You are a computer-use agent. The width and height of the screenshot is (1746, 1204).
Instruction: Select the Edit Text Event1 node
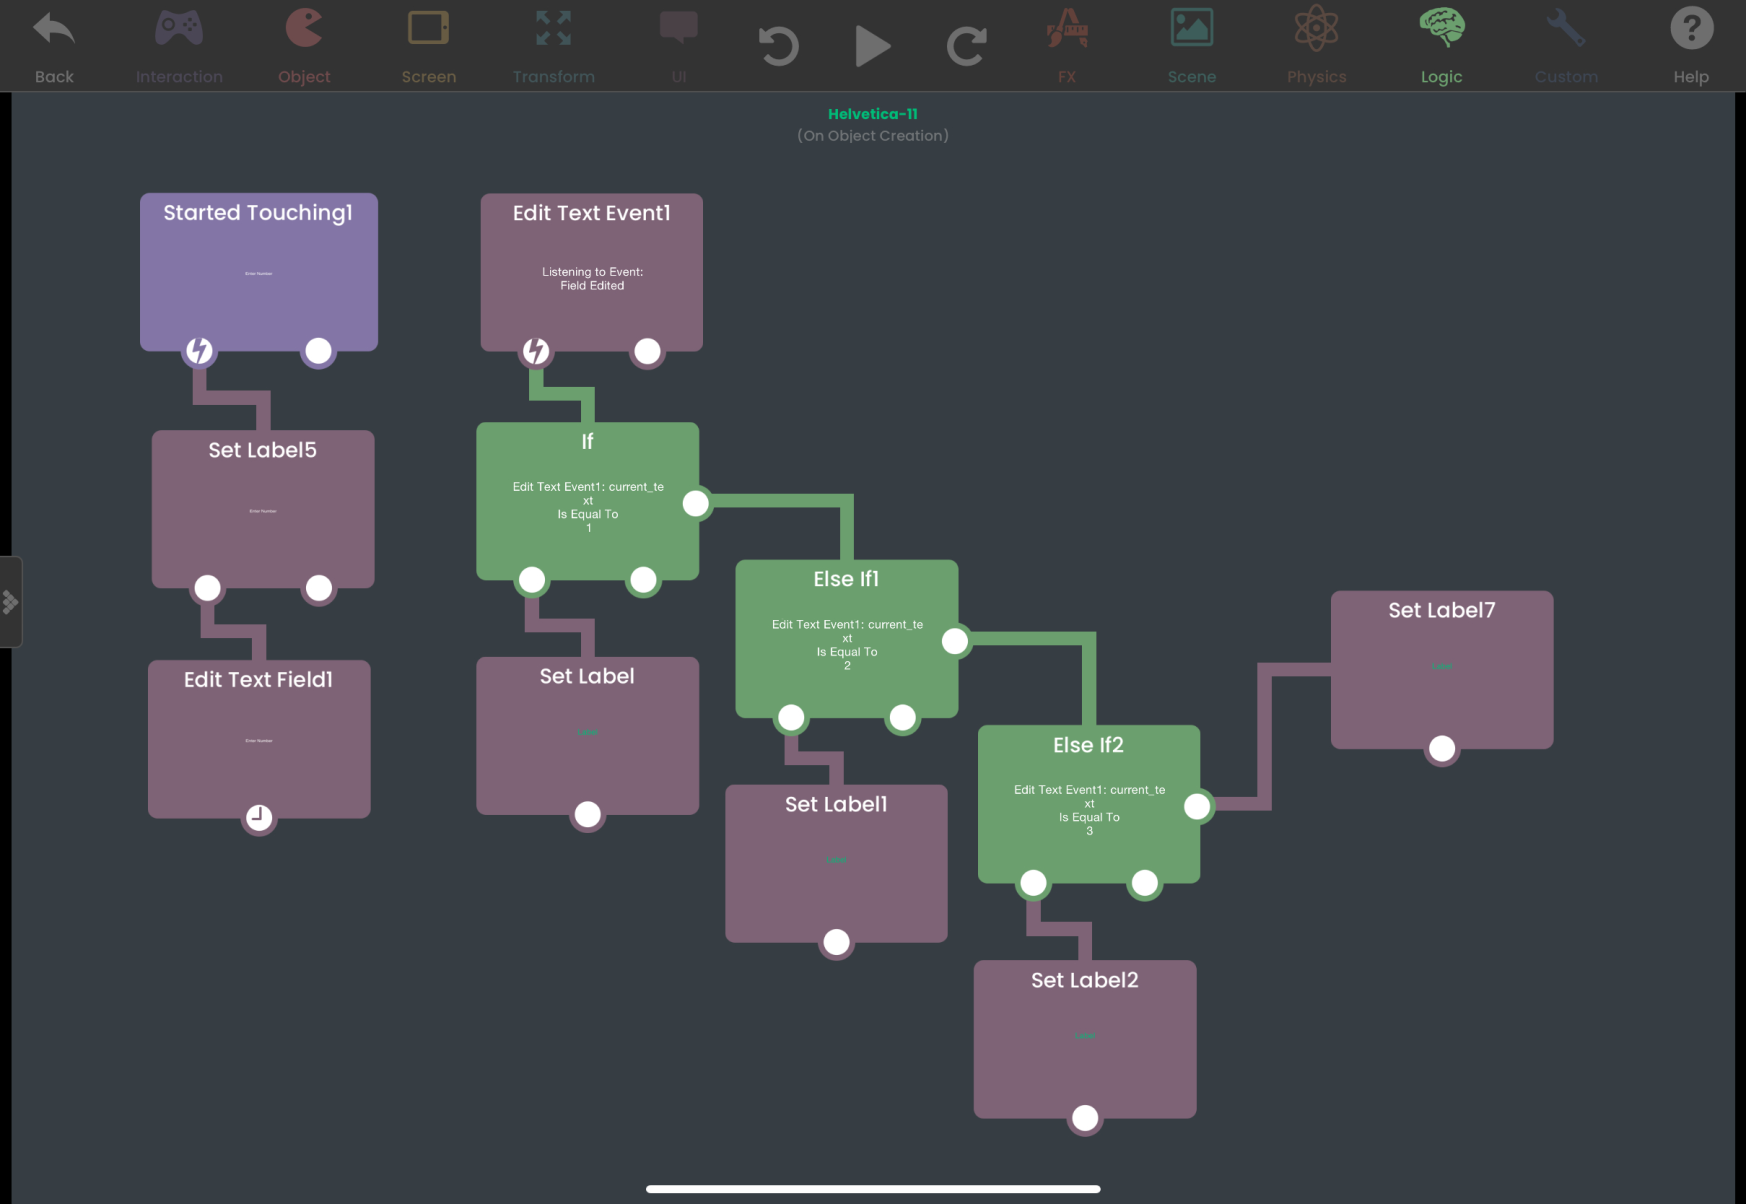[591, 270]
